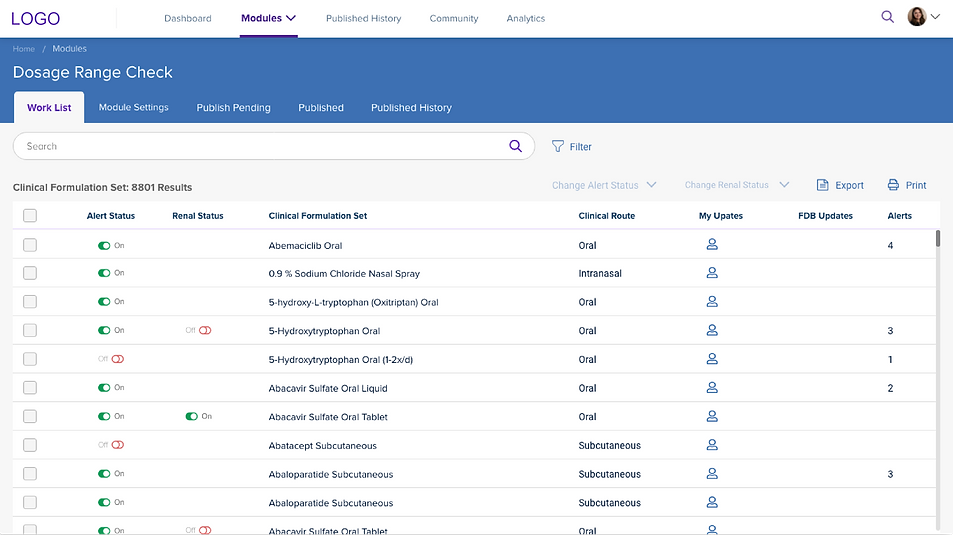Go to Dashboard in top navigation
This screenshot has width=953, height=535.
(188, 18)
